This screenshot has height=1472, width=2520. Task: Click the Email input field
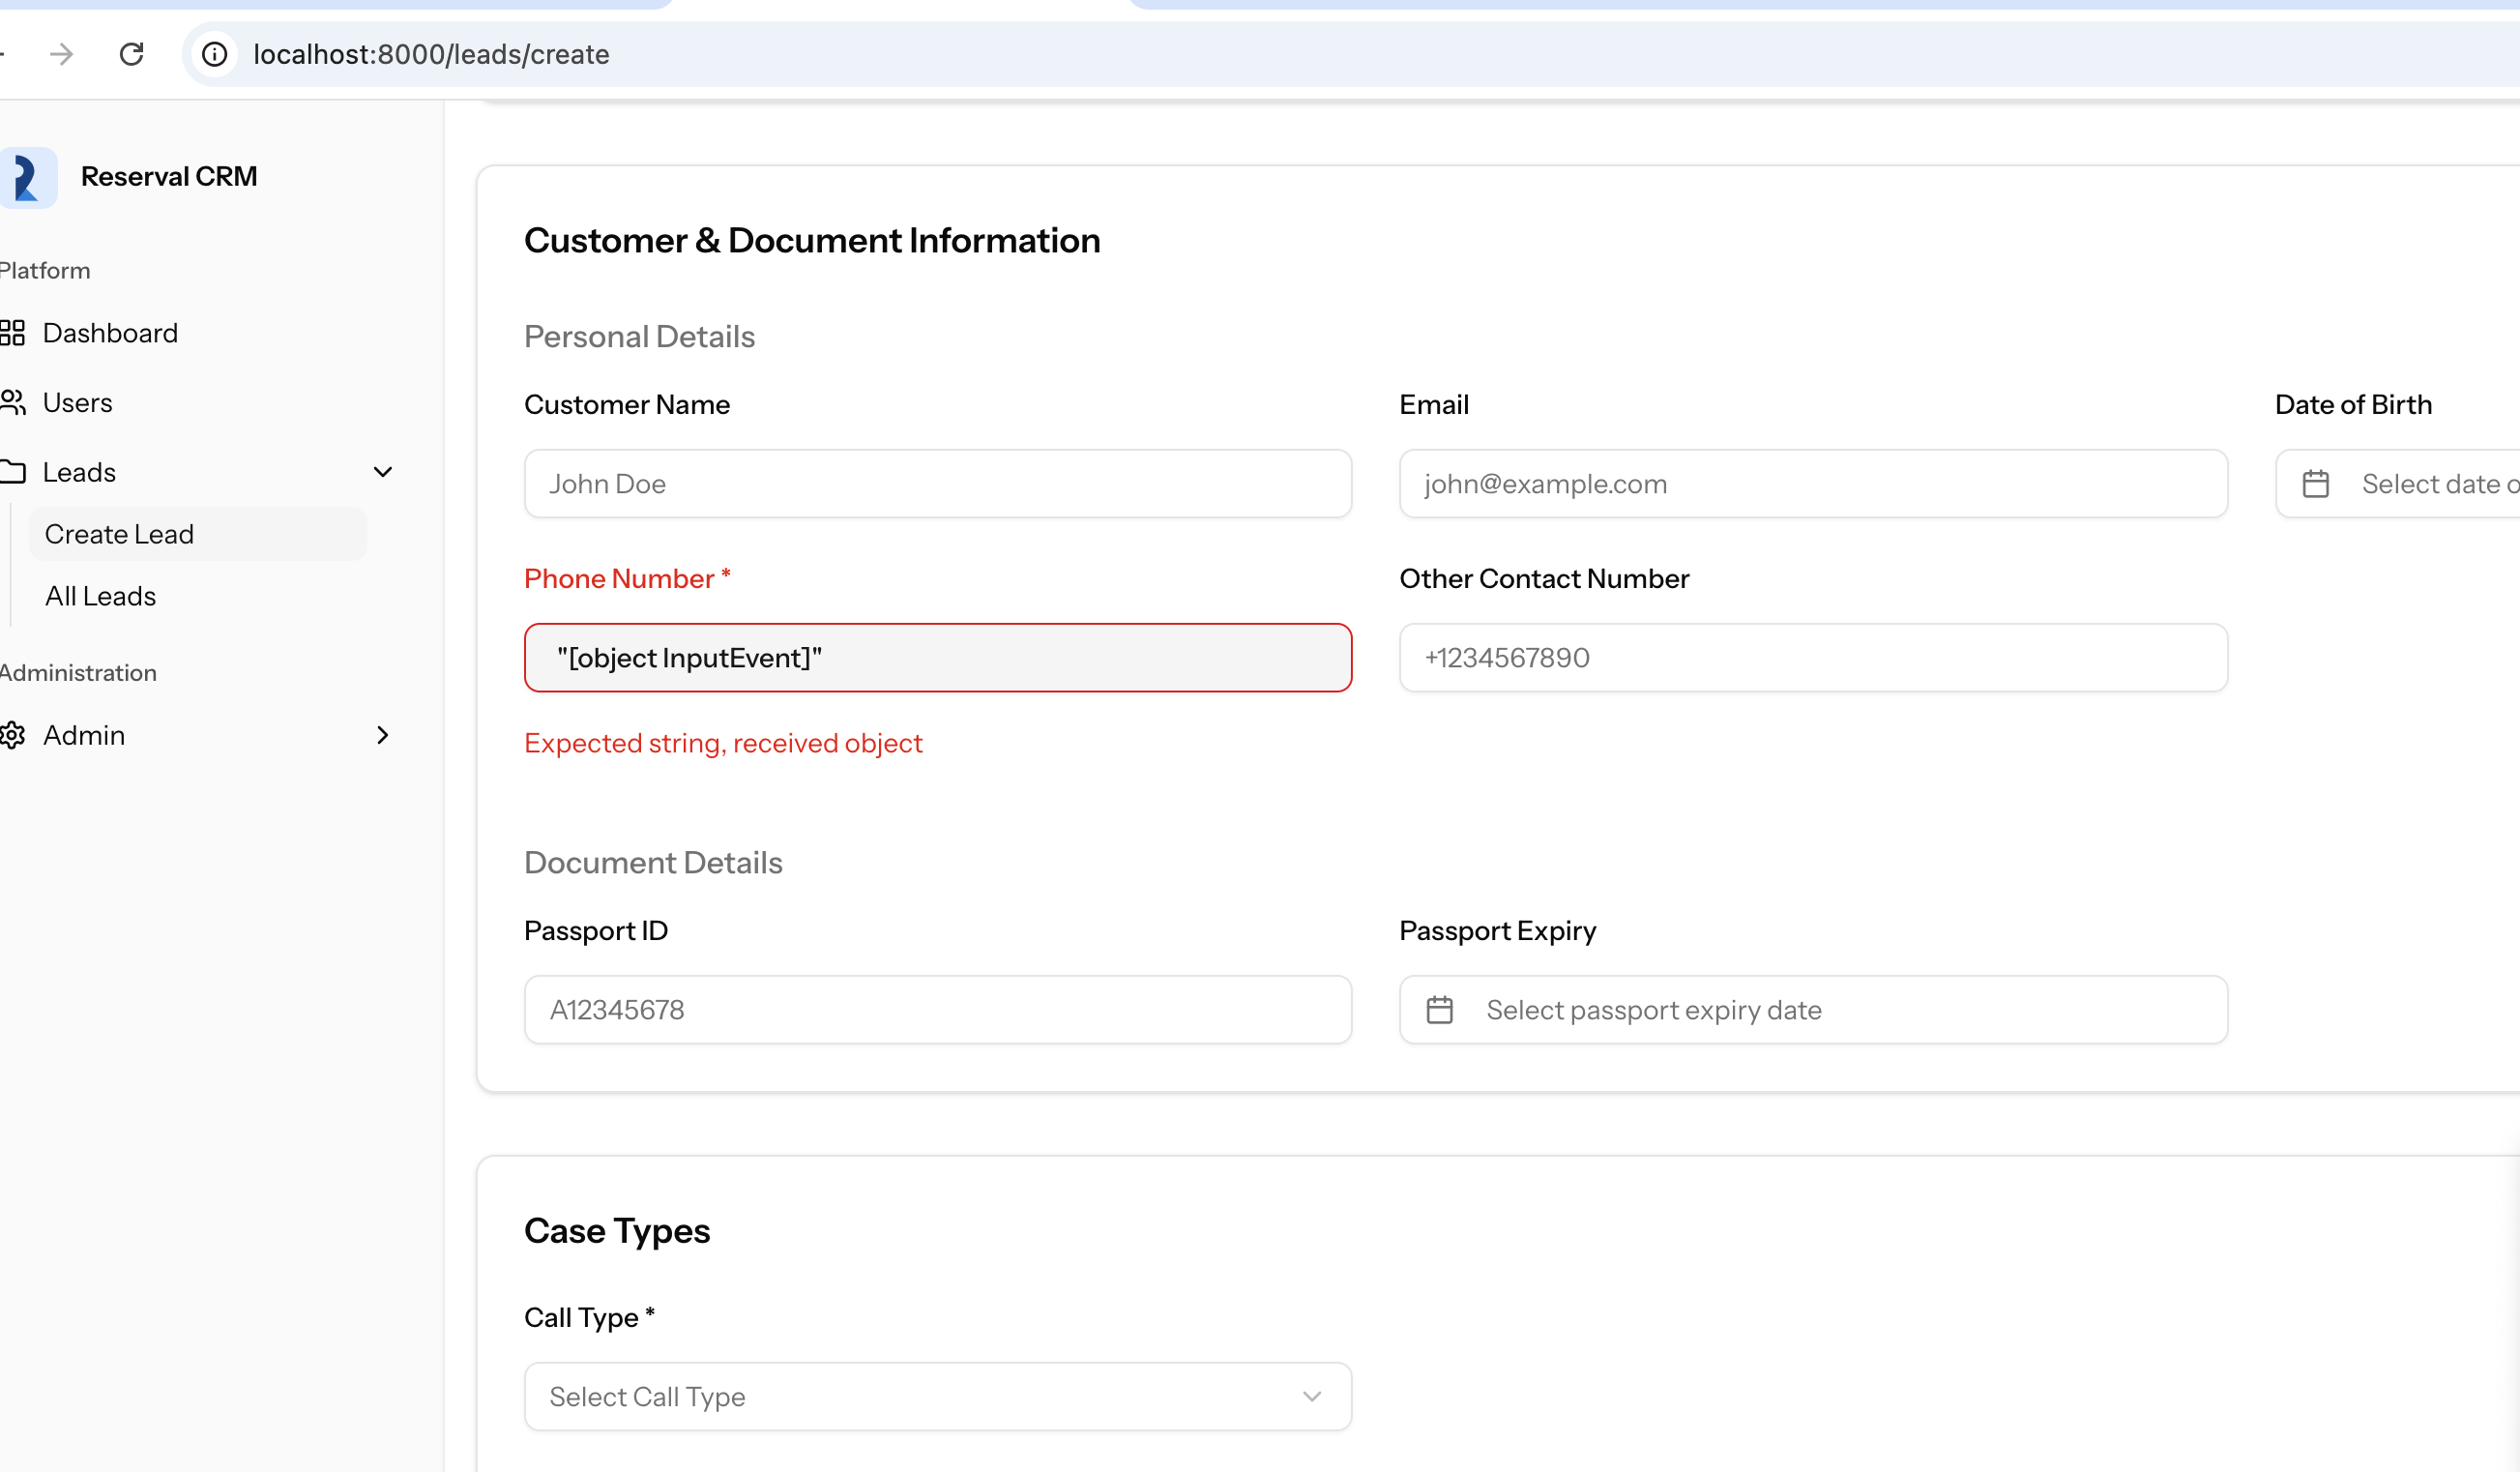(1813, 484)
